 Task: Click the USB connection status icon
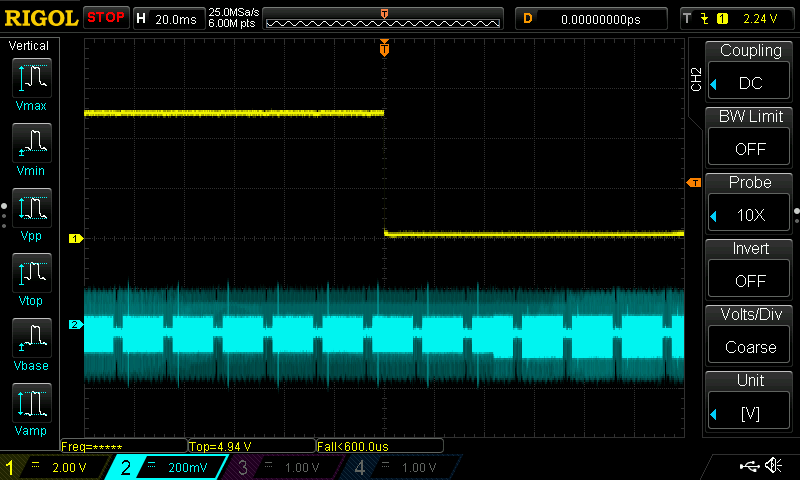point(748,466)
